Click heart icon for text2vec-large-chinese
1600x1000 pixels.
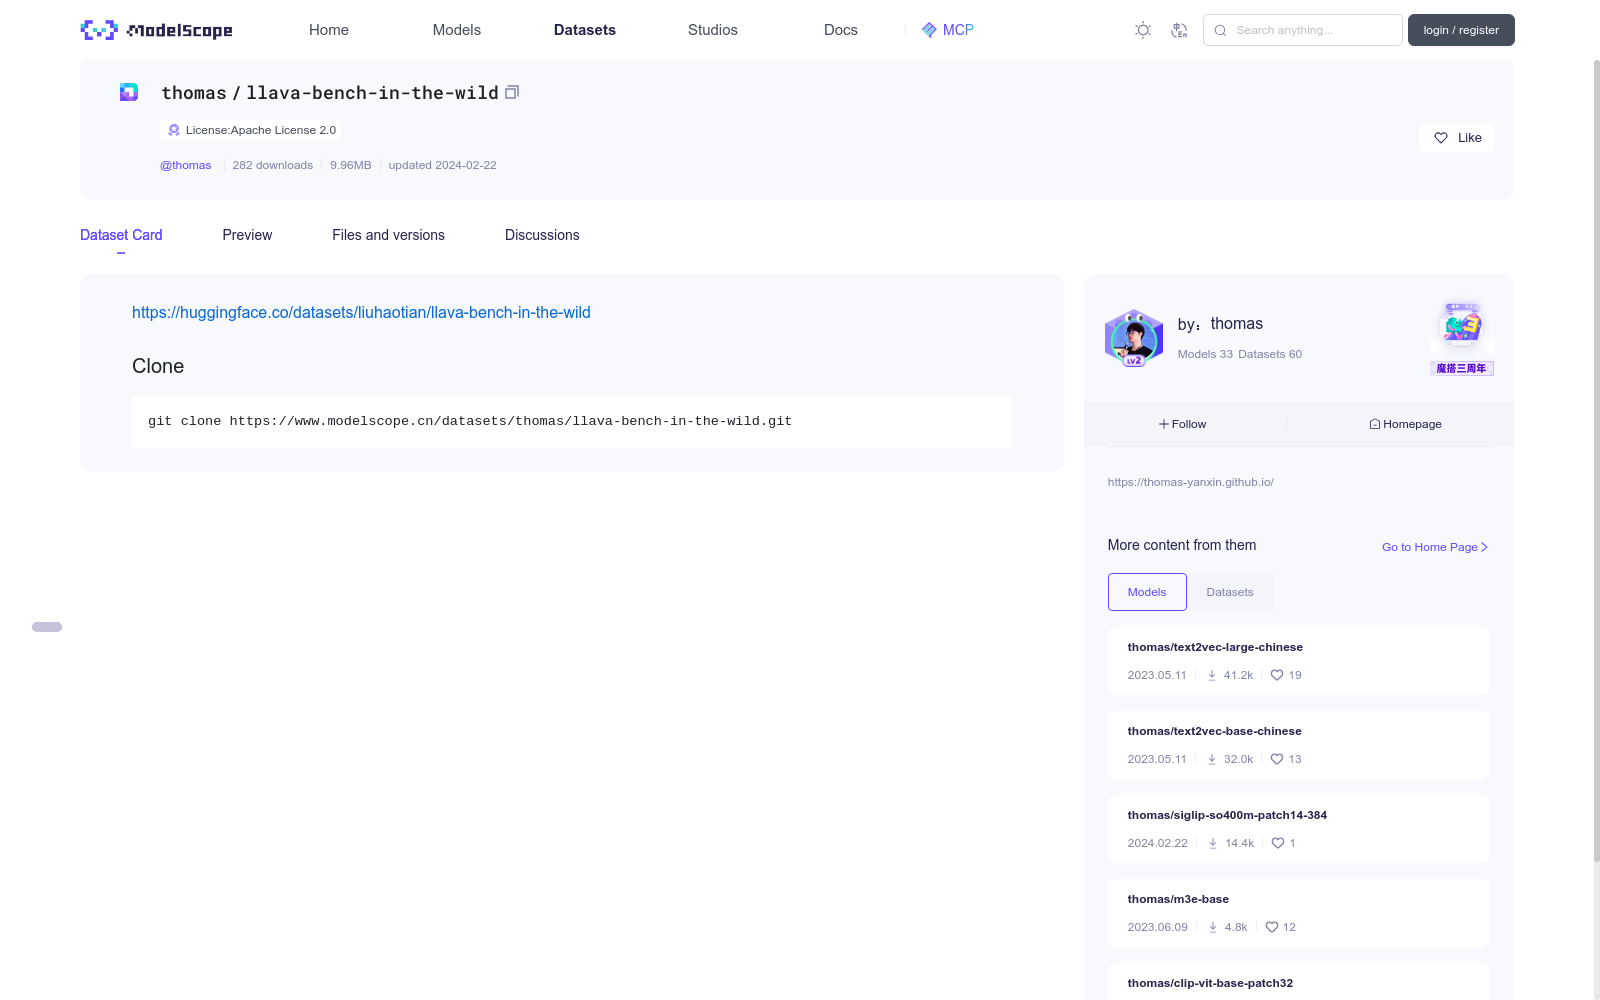[1277, 675]
